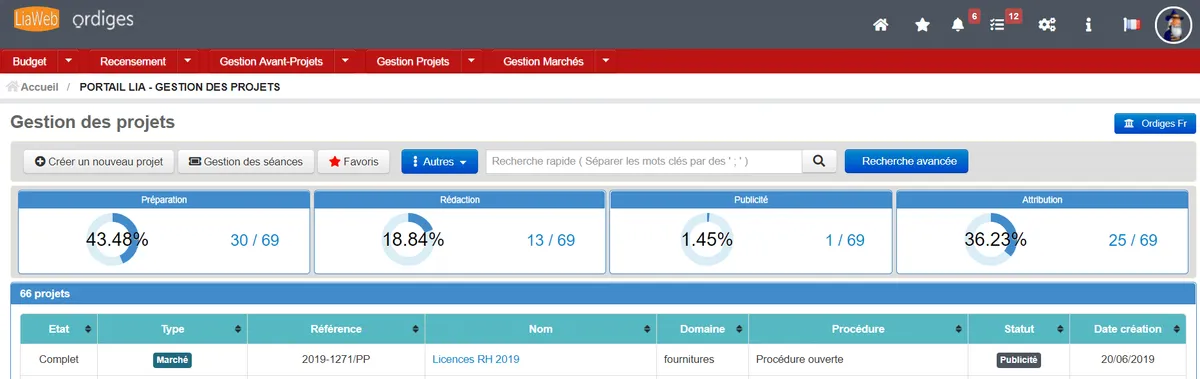The image size is (1200, 379).
Task: Click the Marché type badge
Action: pyautogui.click(x=172, y=360)
